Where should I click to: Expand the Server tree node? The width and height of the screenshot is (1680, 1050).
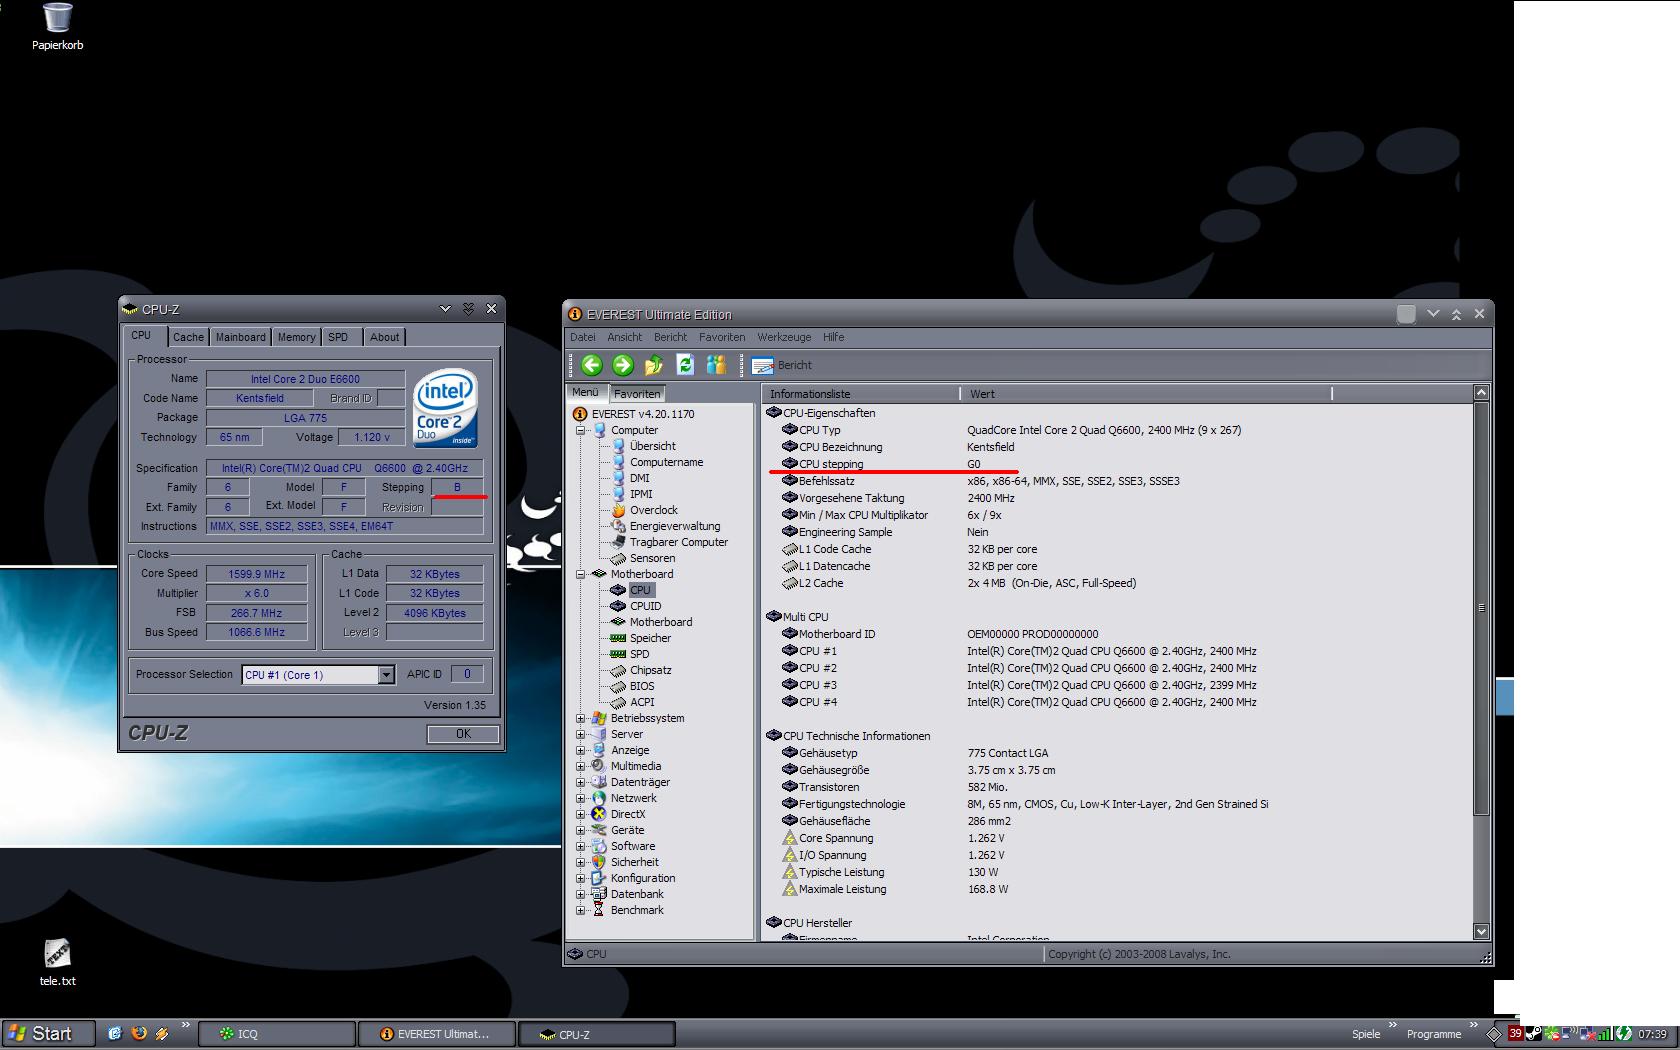pos(580,734)
